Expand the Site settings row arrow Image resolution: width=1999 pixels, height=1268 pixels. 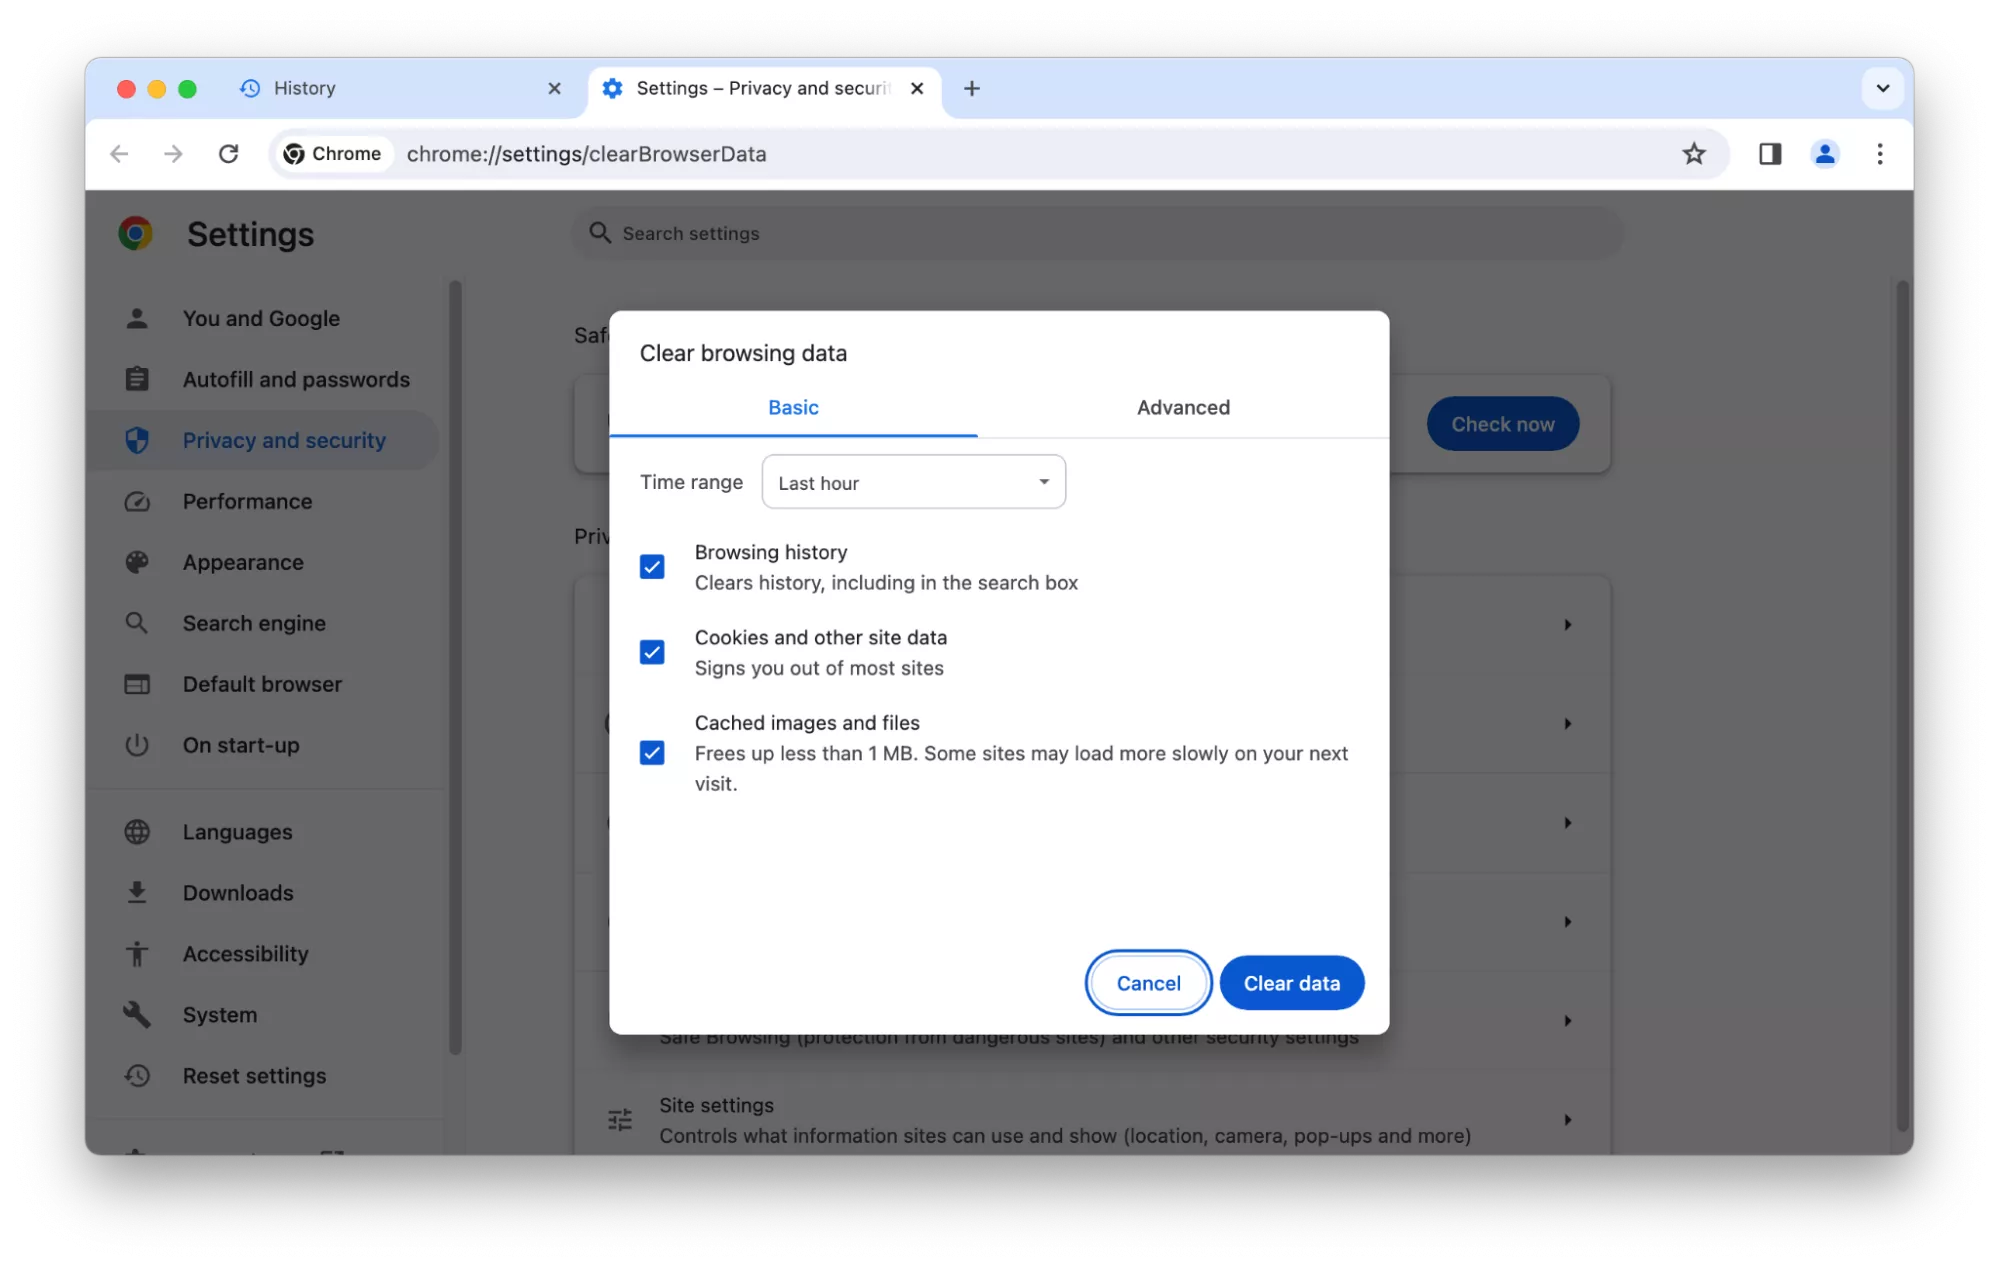tap(1567, 1120)
